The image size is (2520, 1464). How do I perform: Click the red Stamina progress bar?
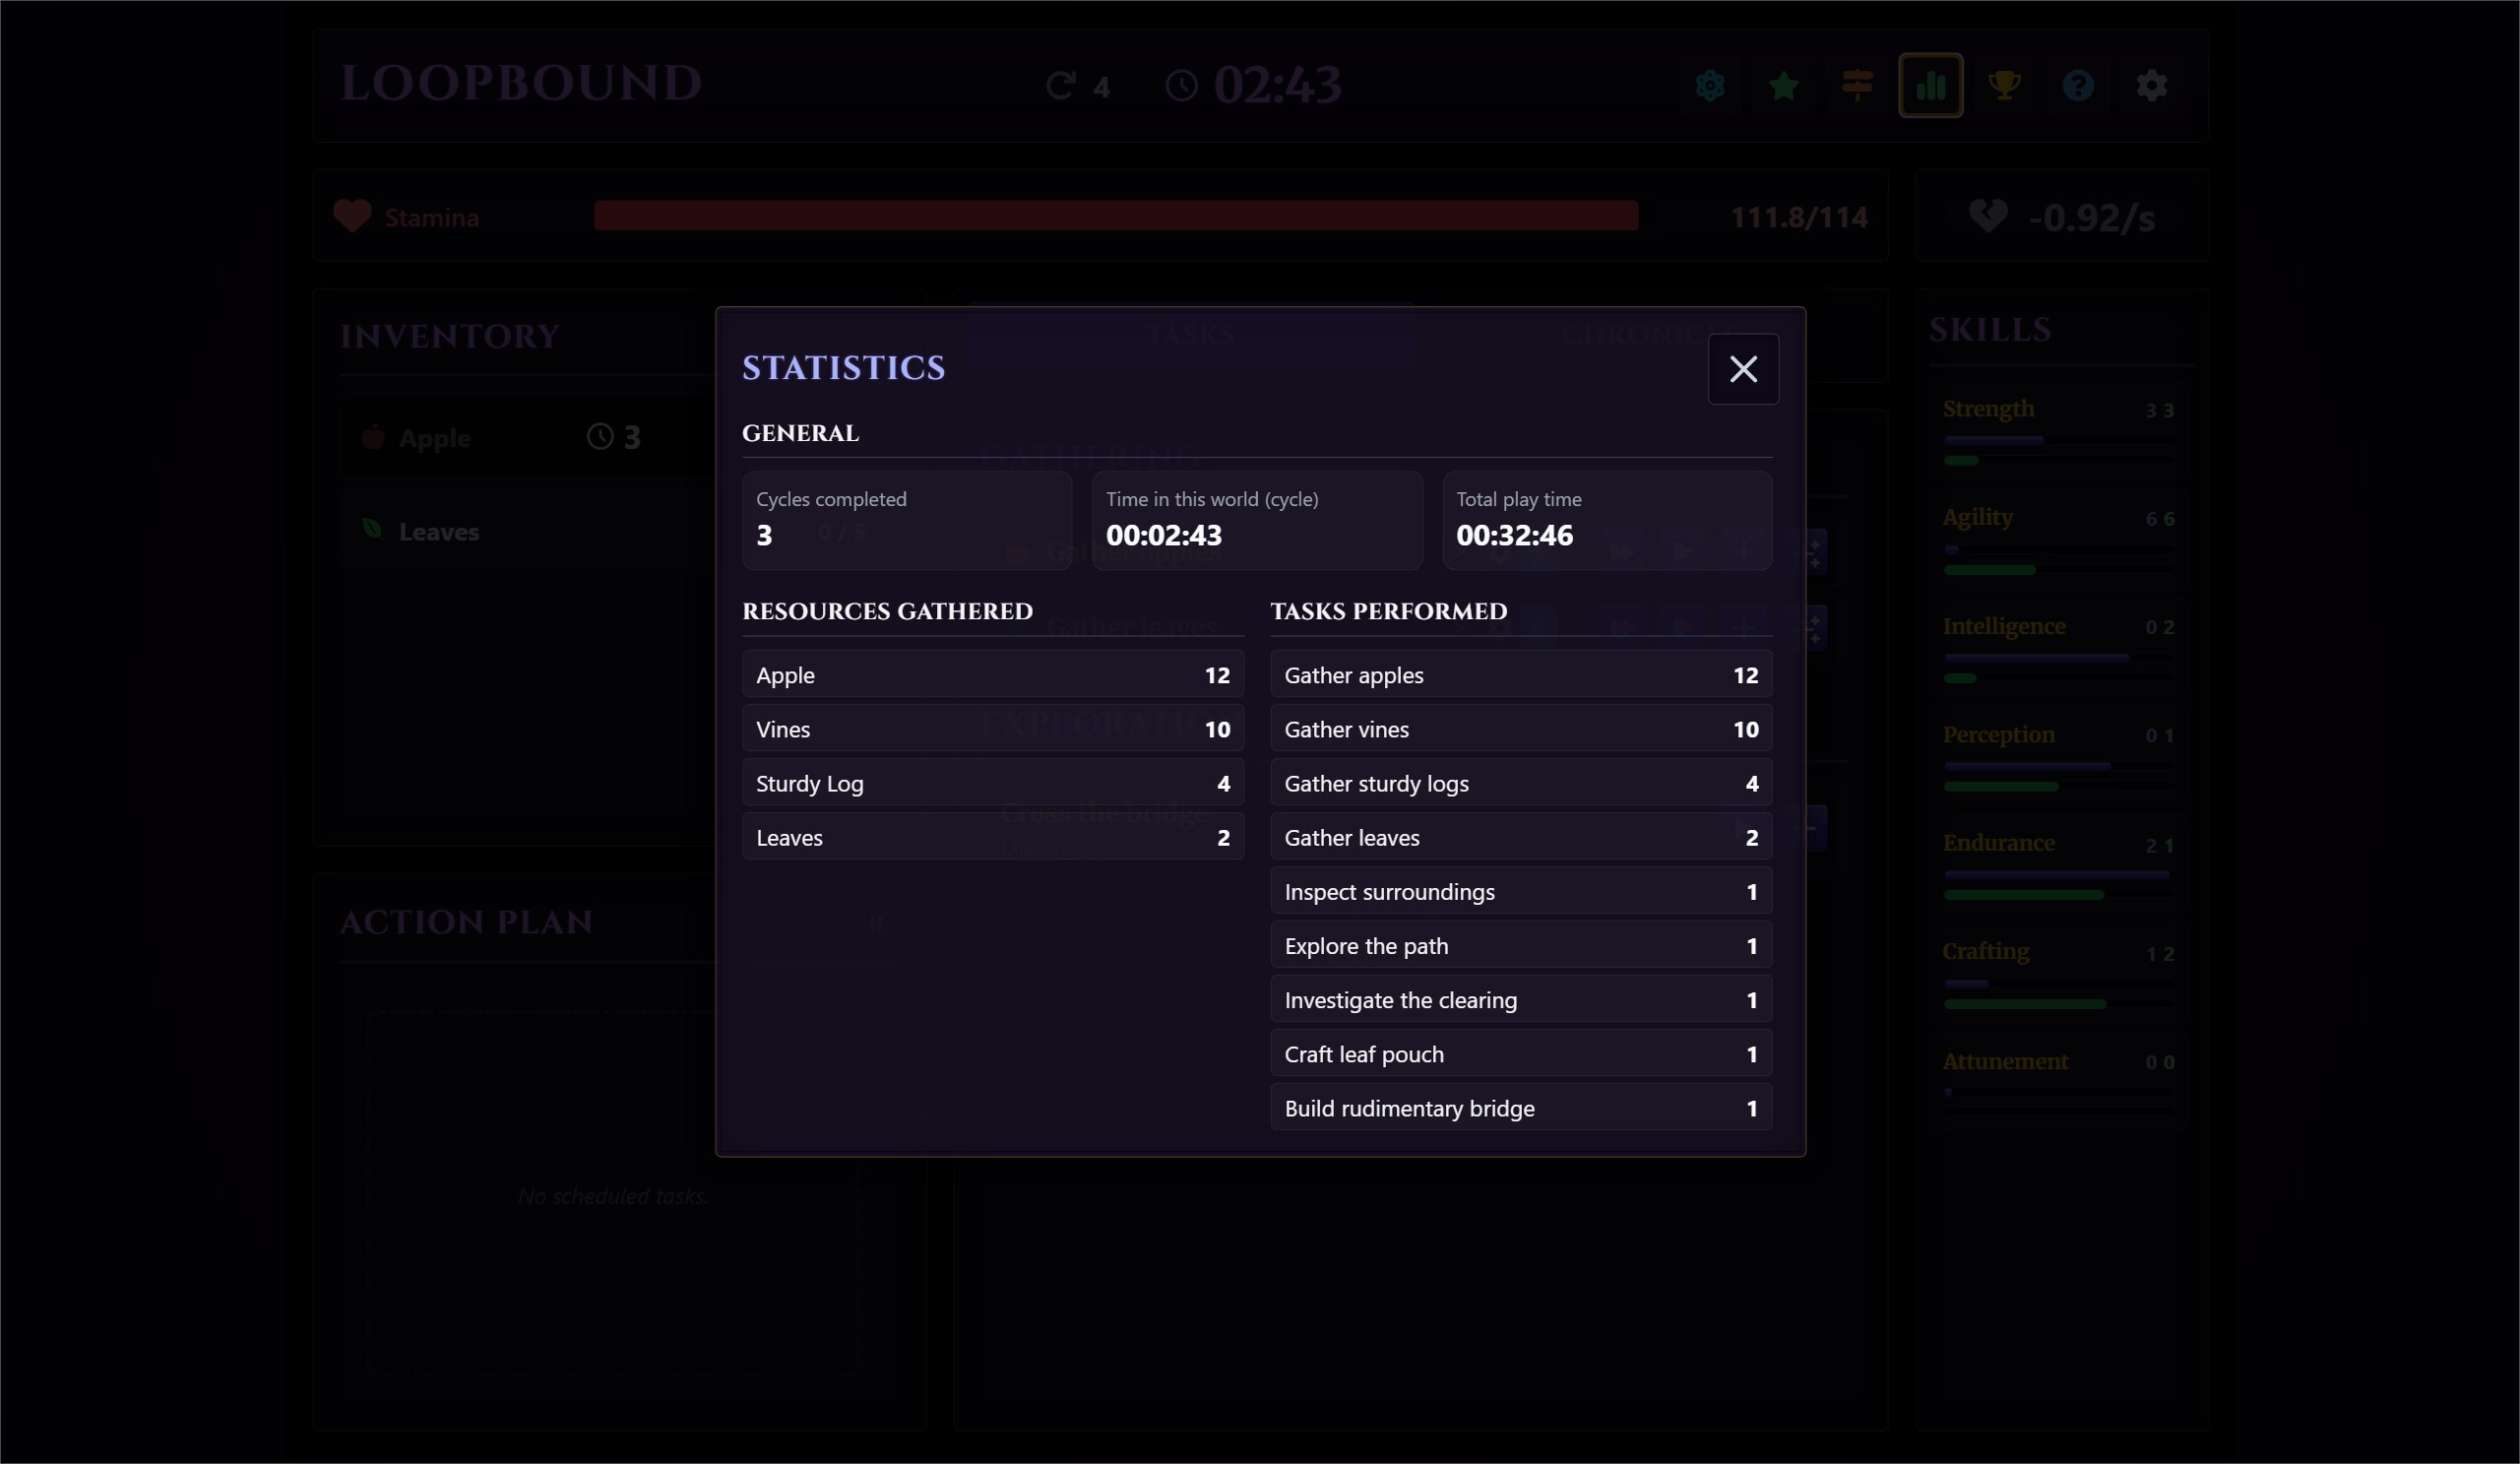click(1116, 216)
